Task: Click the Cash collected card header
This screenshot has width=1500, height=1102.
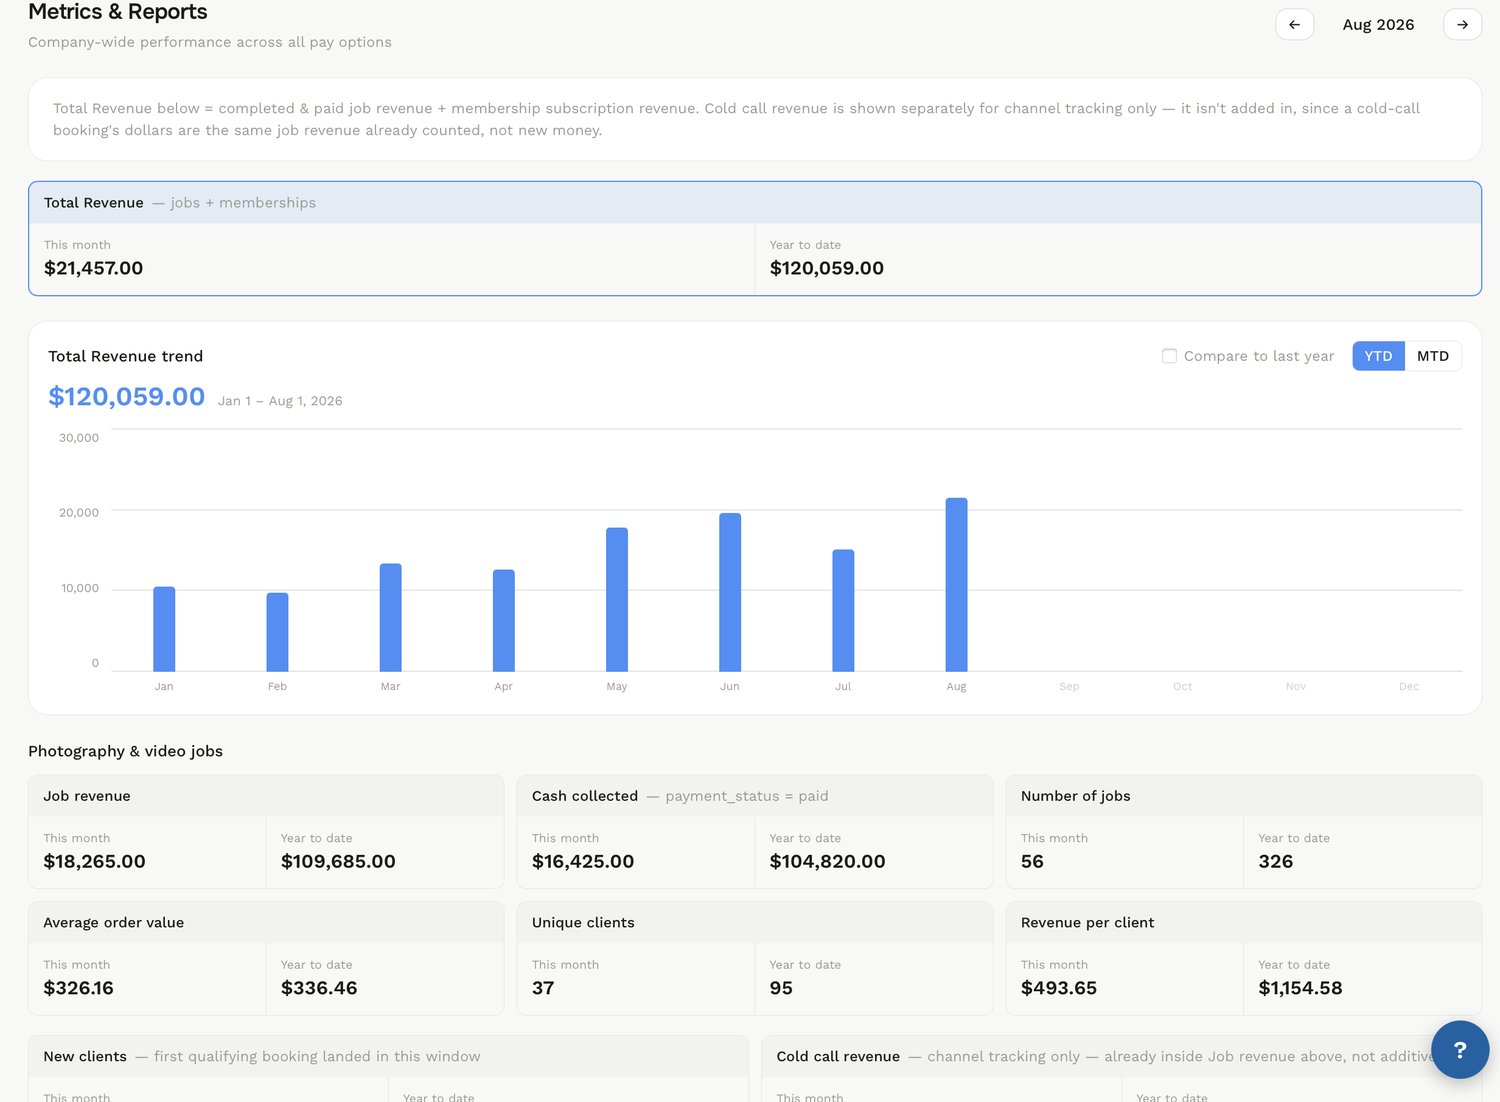Action: coord(755,796)
